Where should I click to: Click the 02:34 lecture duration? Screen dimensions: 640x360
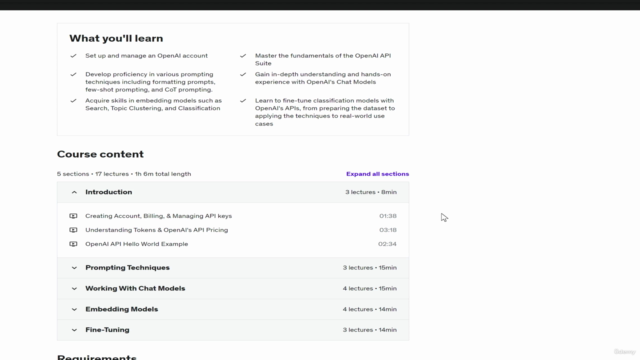point(387,244)
